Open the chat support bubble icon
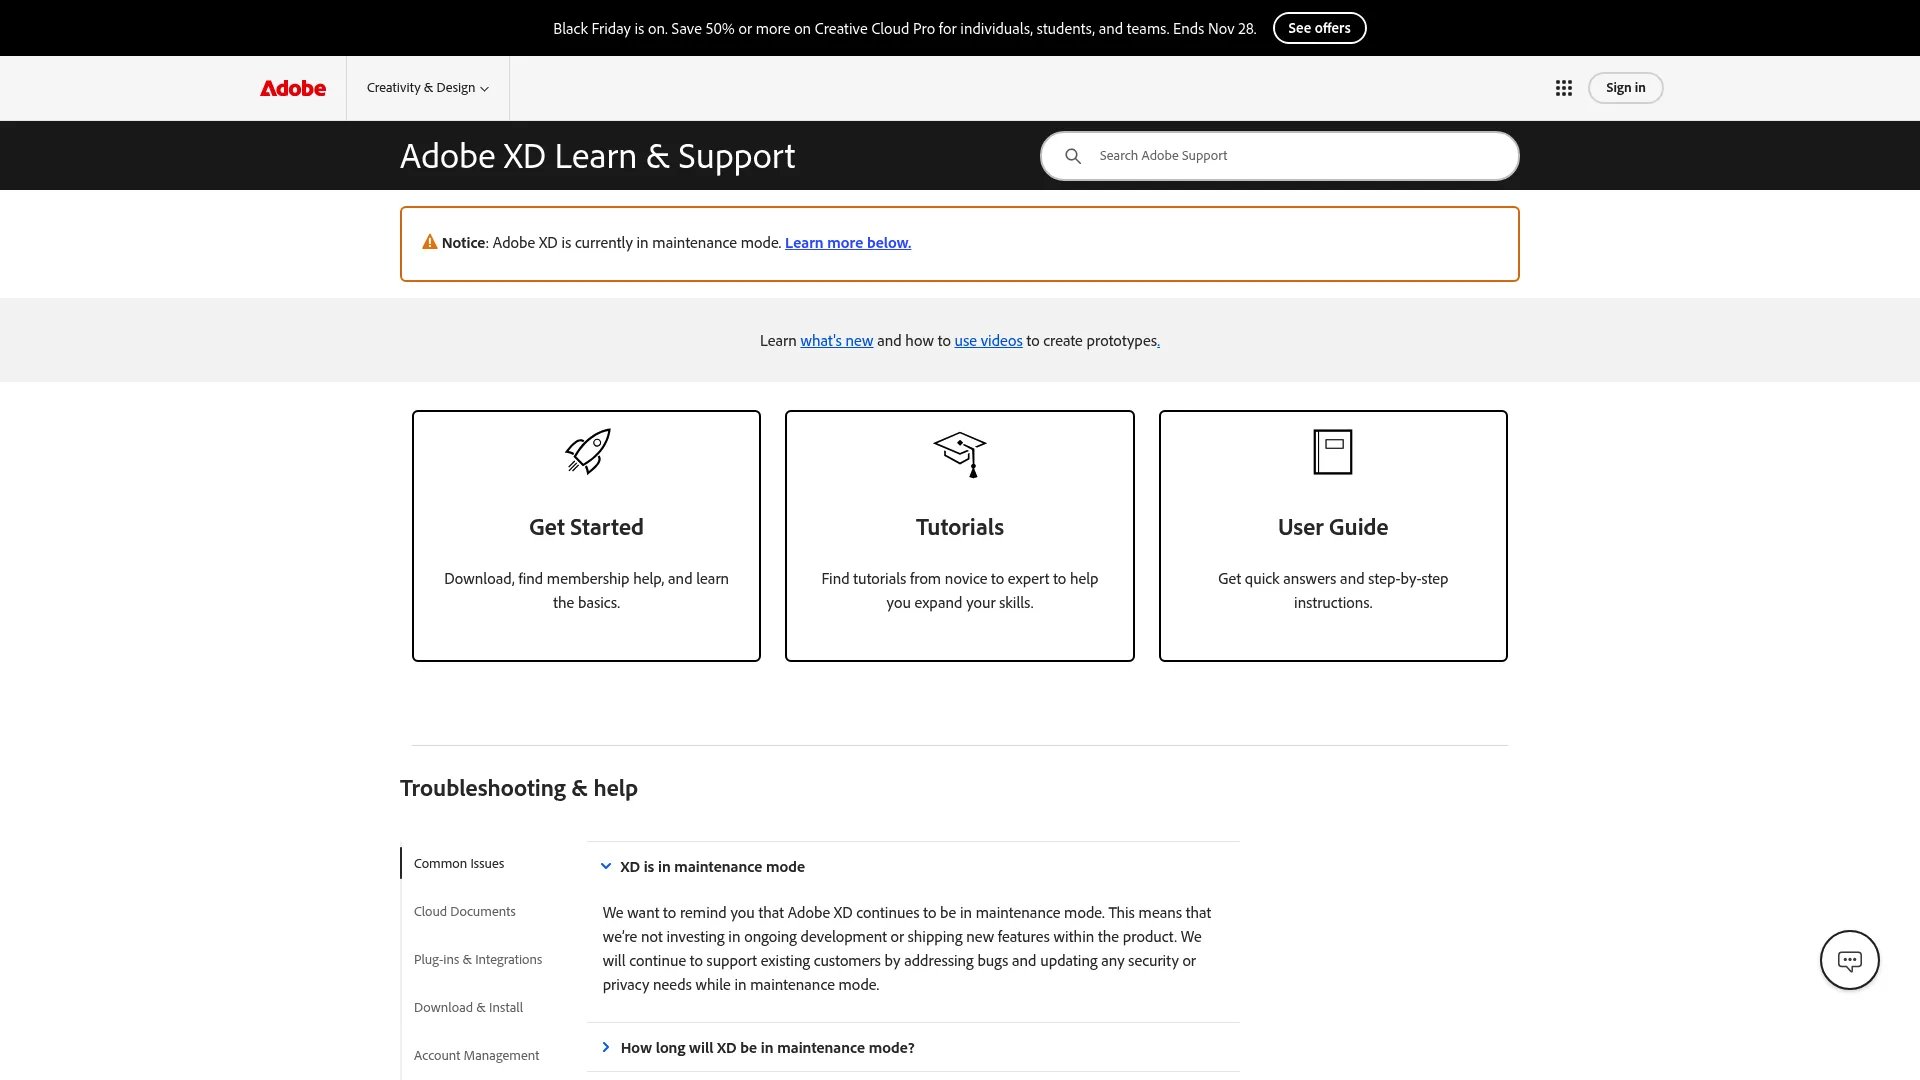Viewport: 1920px width, 1080px height. 1849,959
